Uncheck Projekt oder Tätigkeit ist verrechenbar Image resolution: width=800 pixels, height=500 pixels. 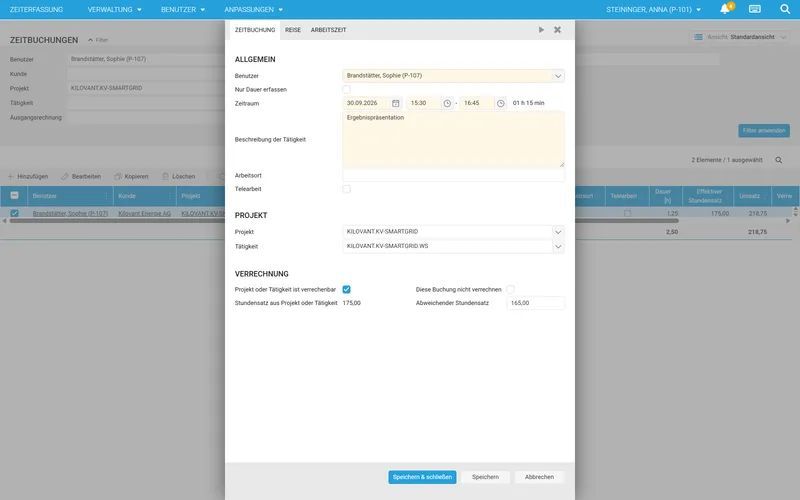346,289
